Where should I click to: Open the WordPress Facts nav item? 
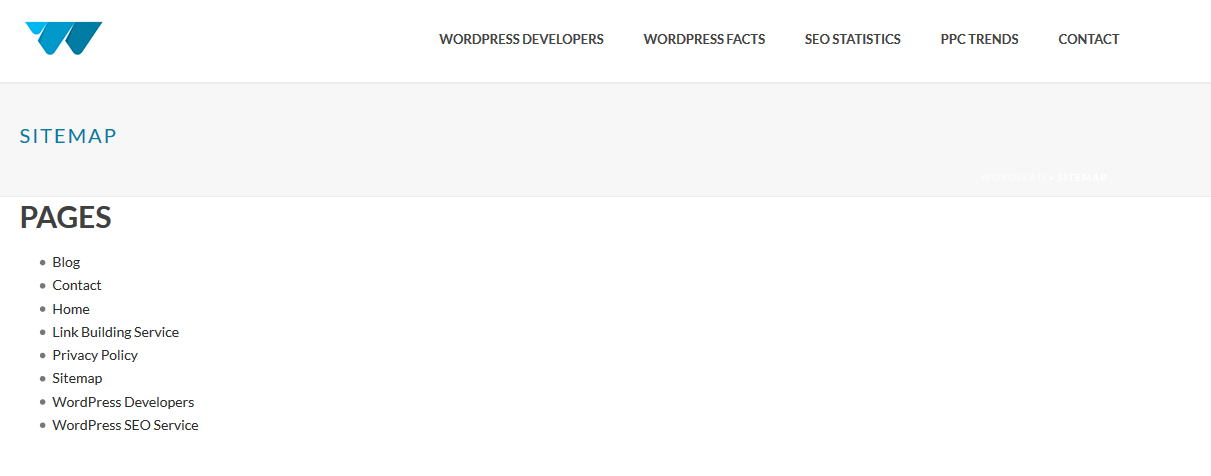[704, 40]
